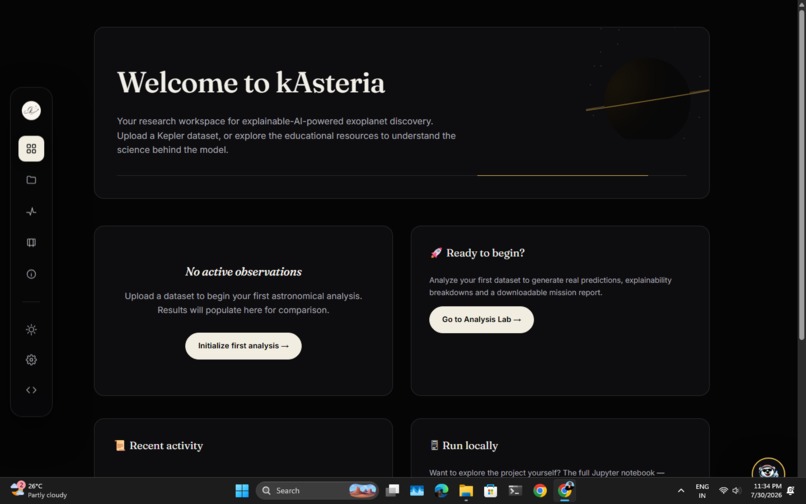Open the book resources icon in sidebar
Screen dimensions: 806x504
(x=31, y=243)
